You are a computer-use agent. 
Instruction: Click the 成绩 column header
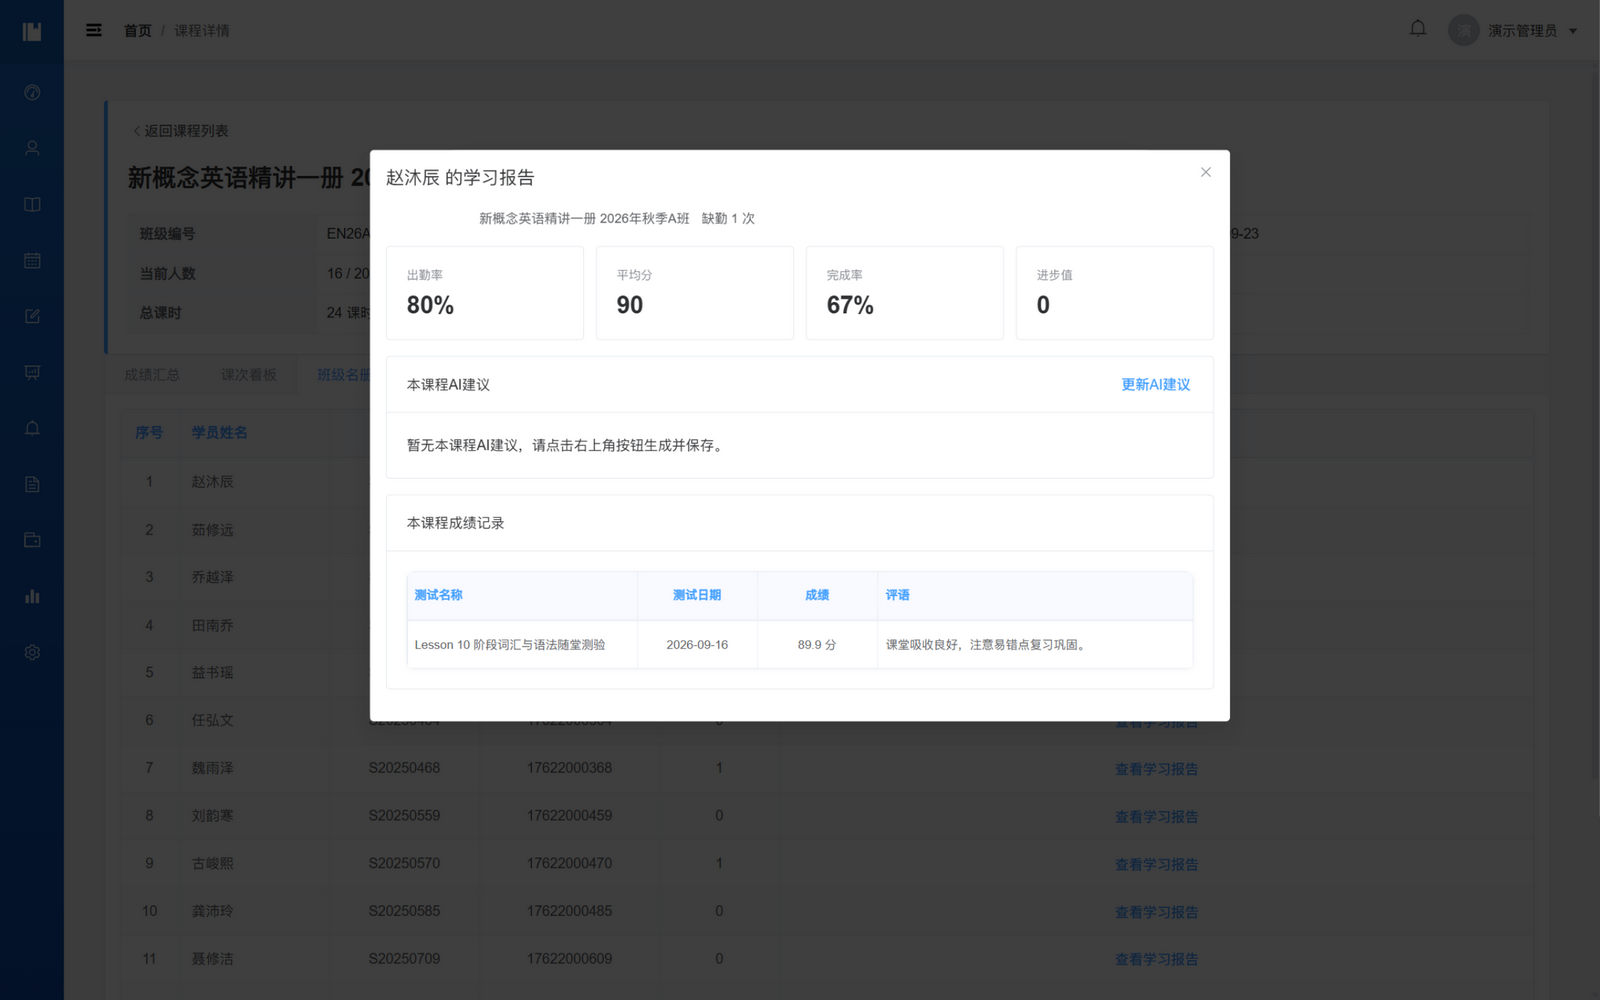(817, 595)
